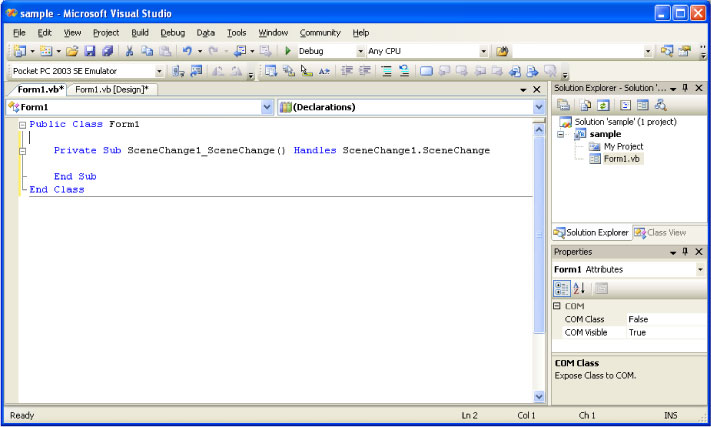This screenshot has width=711, height=427.
Task: Start debugging with the green play icon
Action: (x=287, y=51)
